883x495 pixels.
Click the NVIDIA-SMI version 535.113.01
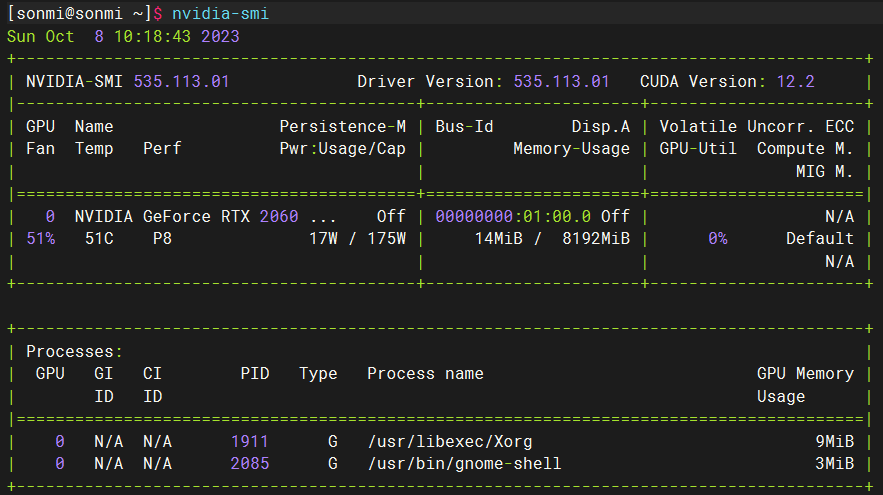(x=181, y=82)
